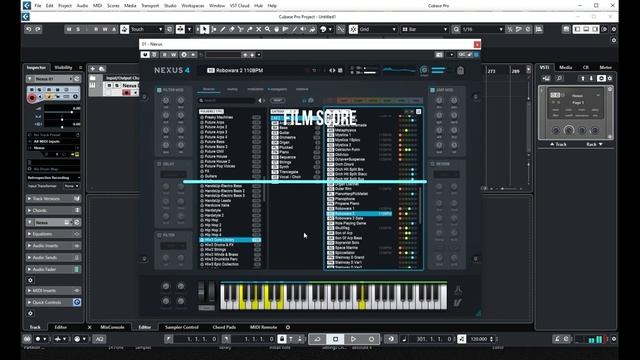
Task: Expand the Audio Inserts inspector section
Action: pos(53,246)
